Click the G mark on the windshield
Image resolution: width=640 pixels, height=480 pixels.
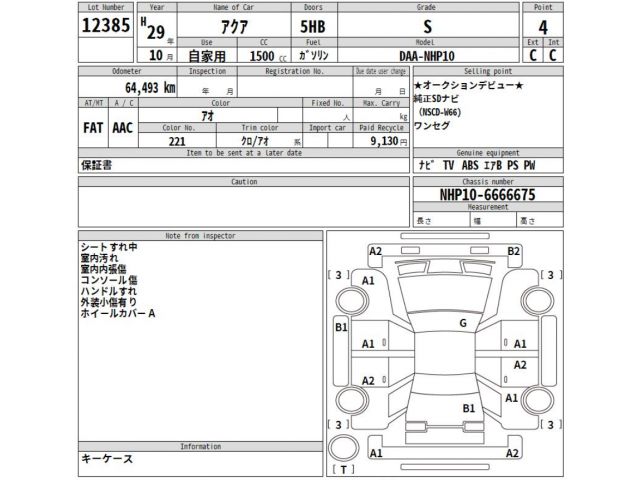coord(462,323)
